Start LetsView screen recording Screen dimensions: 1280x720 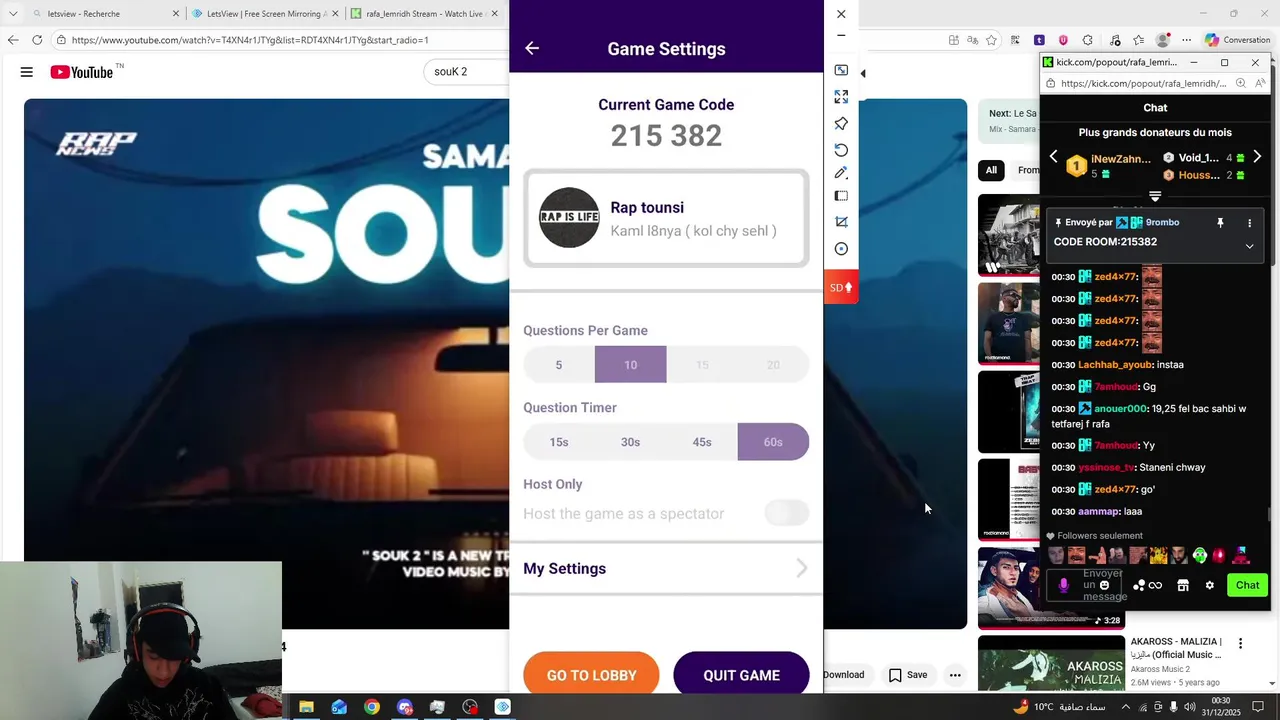point(841,249)
